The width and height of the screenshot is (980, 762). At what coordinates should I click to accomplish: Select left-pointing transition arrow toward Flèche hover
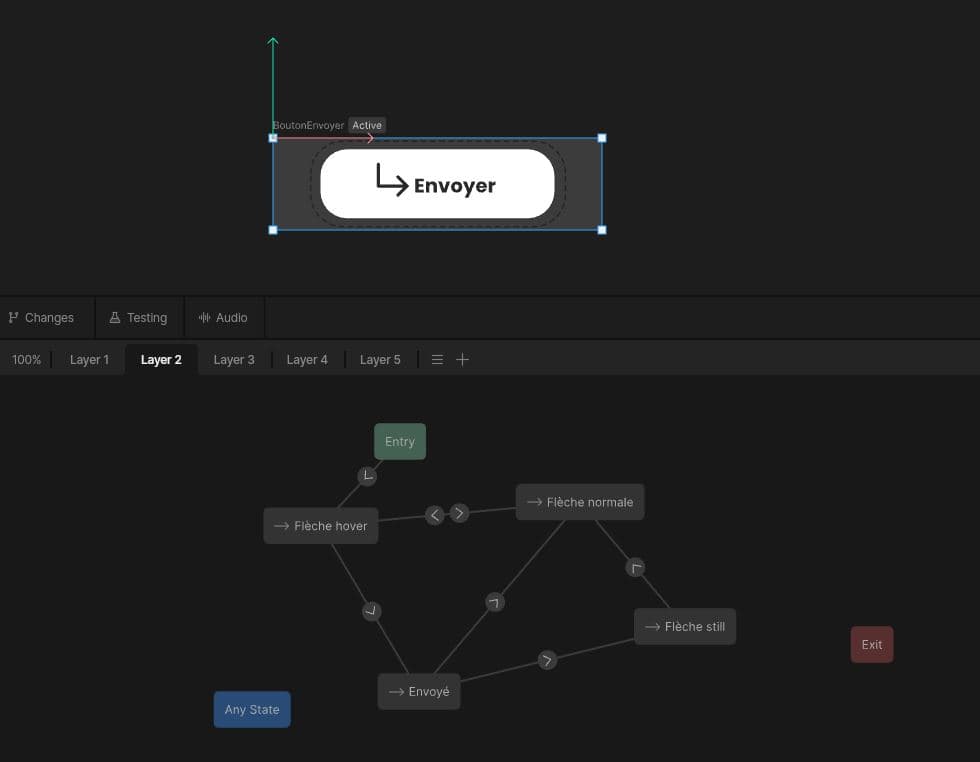434,515
